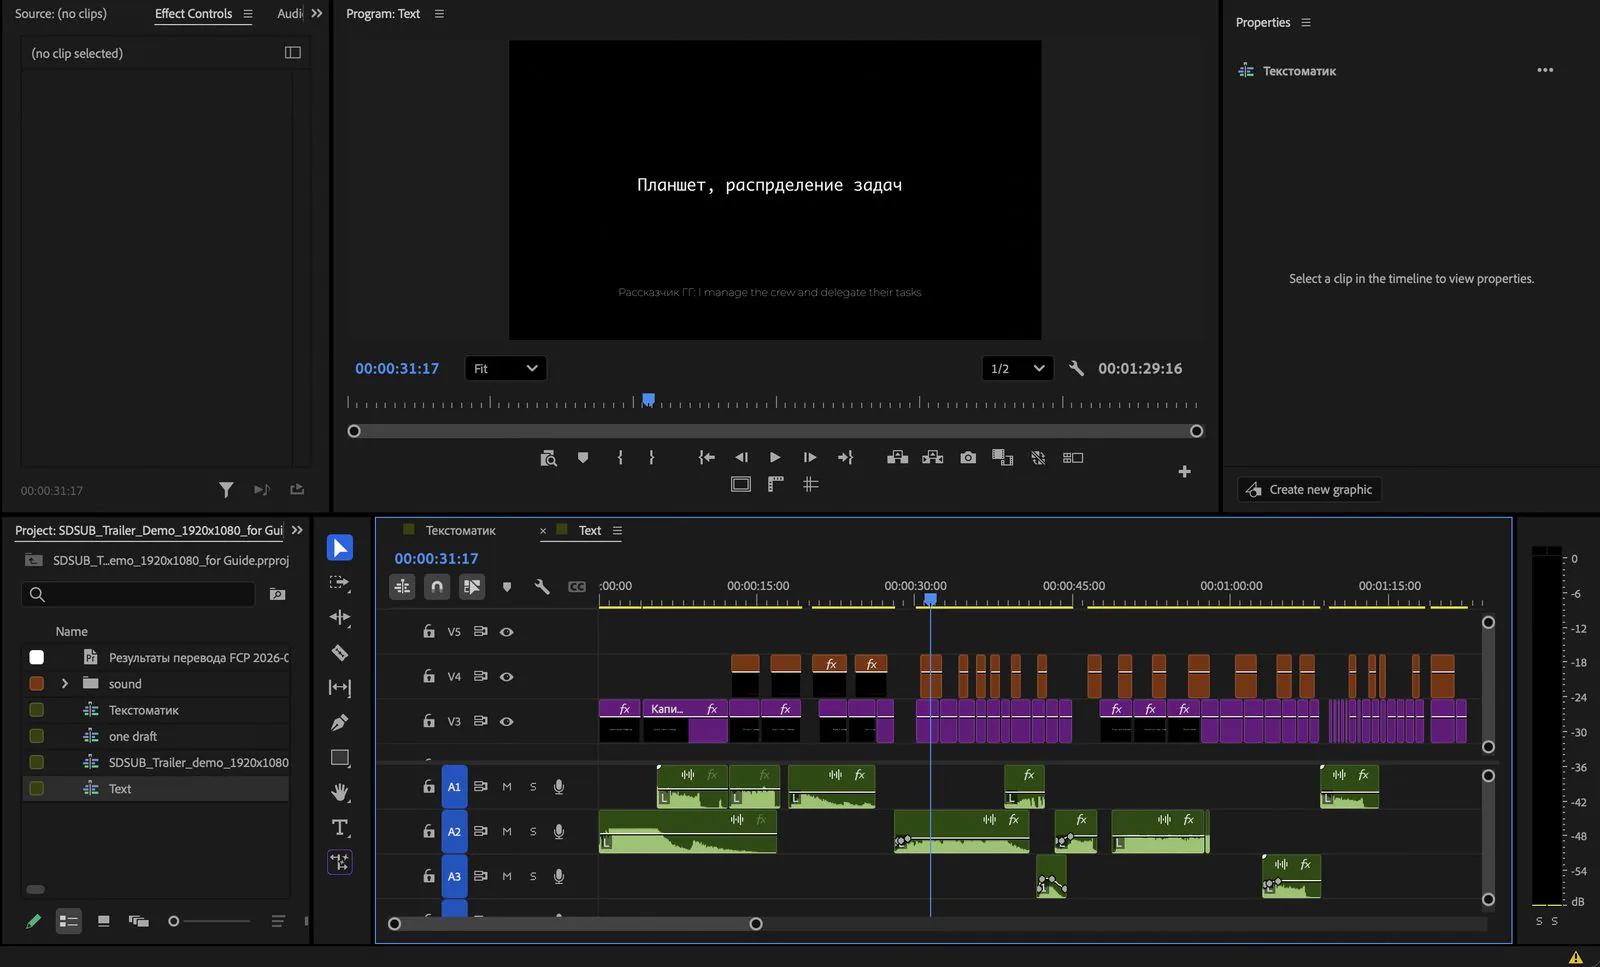The height and width of the screenshot is (967, 1600).
Task: Open Text sequence tab menu
Action: click(x=617, y=531)
